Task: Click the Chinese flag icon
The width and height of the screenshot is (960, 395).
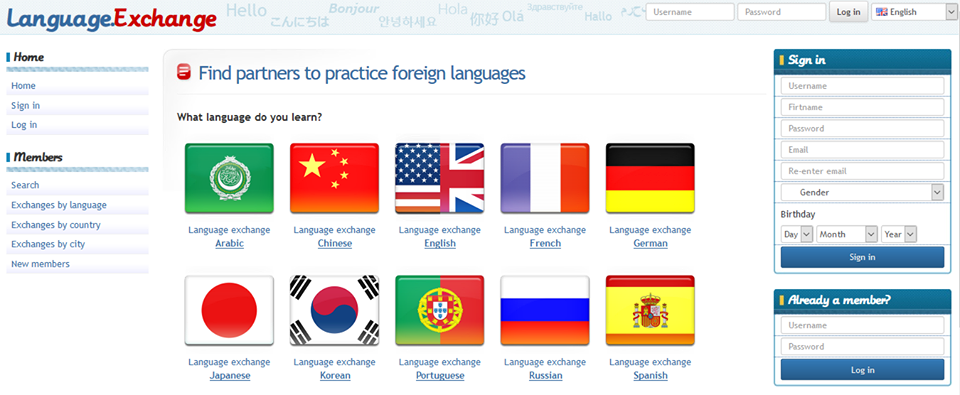Action: coord(334,178)
